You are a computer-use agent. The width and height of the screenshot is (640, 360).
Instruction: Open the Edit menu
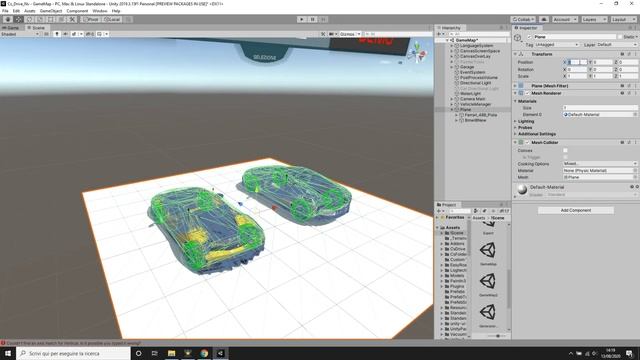pos(16,11)
